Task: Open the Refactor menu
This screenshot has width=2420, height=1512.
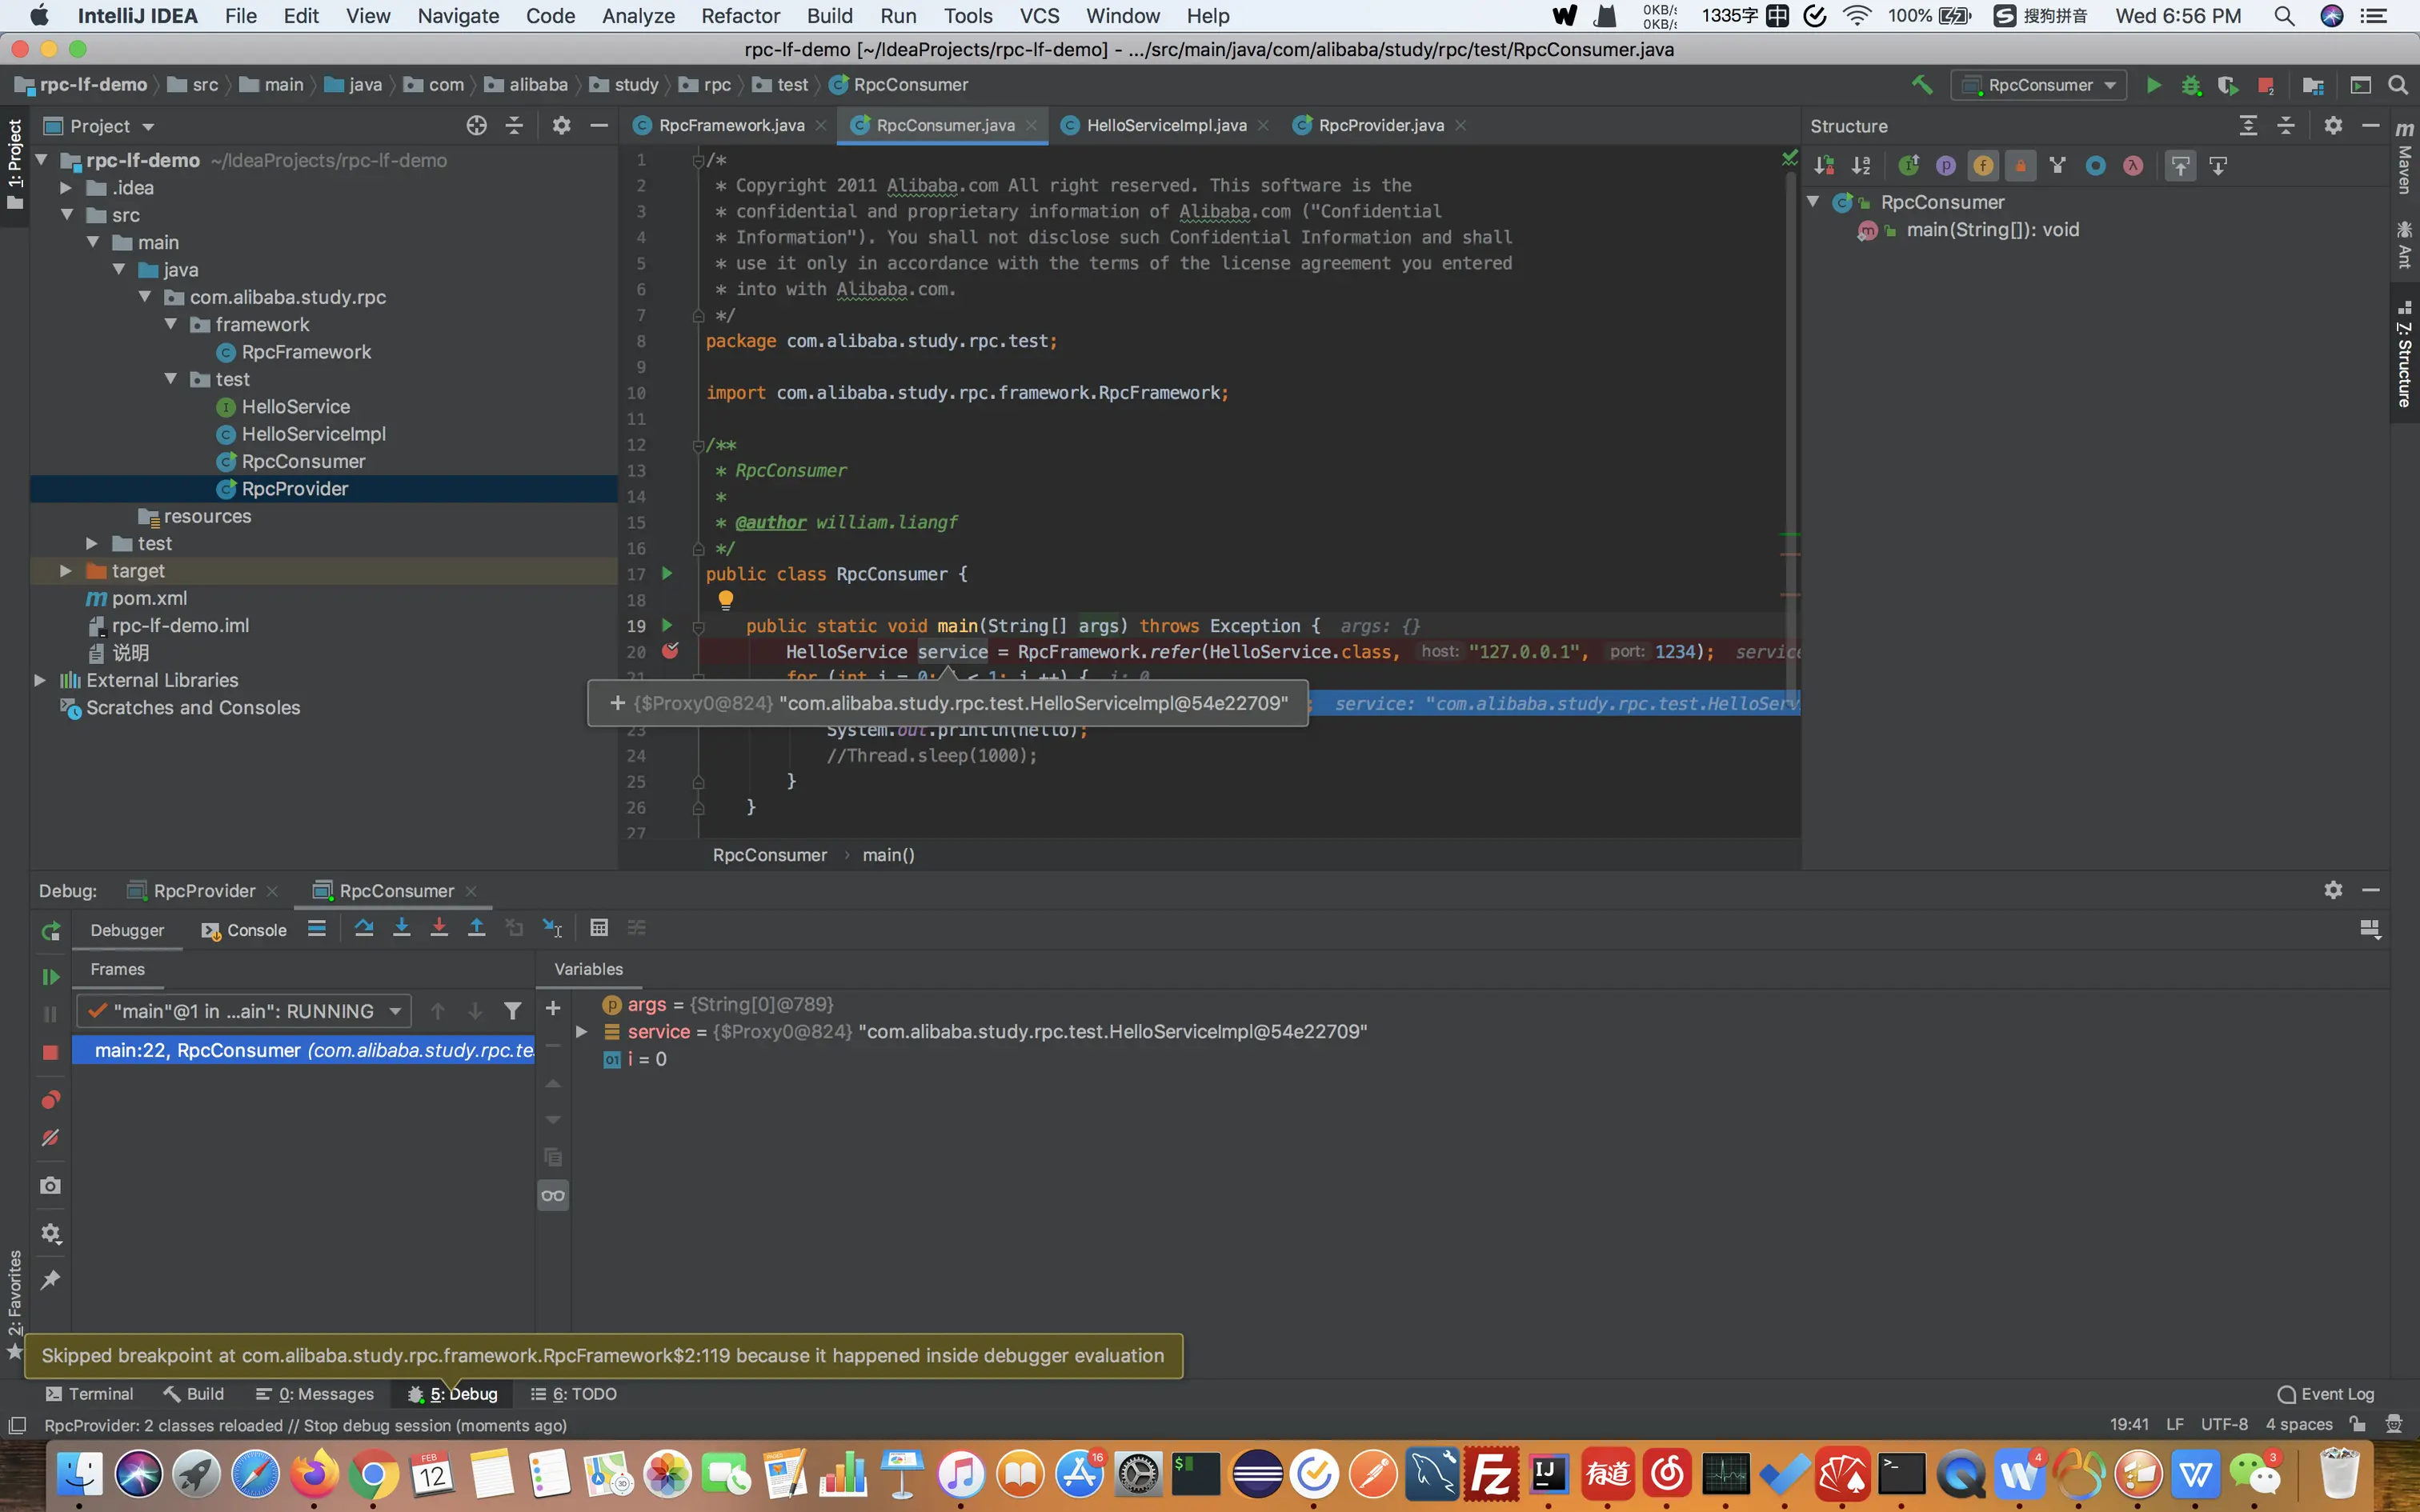Action: [x=740, y=16]
